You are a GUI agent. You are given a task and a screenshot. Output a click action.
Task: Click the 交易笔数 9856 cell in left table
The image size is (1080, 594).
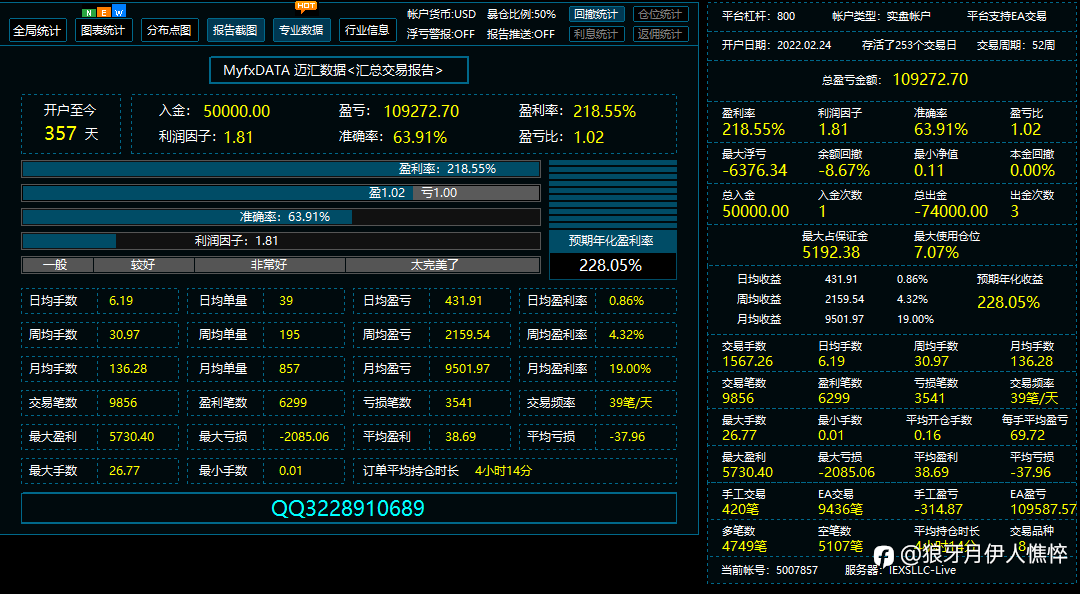click(100, 403)
